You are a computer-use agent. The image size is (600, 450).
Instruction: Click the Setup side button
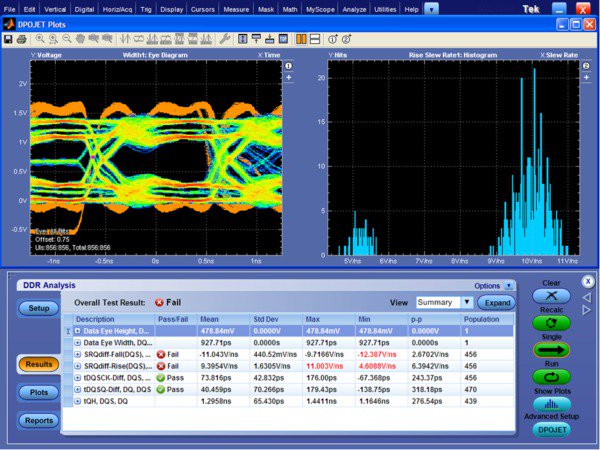[x=39, y=308]
